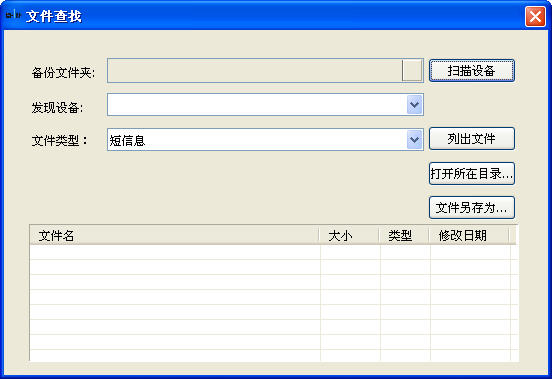Click the 列出文件 button
This screenshot has height=379, width=552.
tap(472, 139)
